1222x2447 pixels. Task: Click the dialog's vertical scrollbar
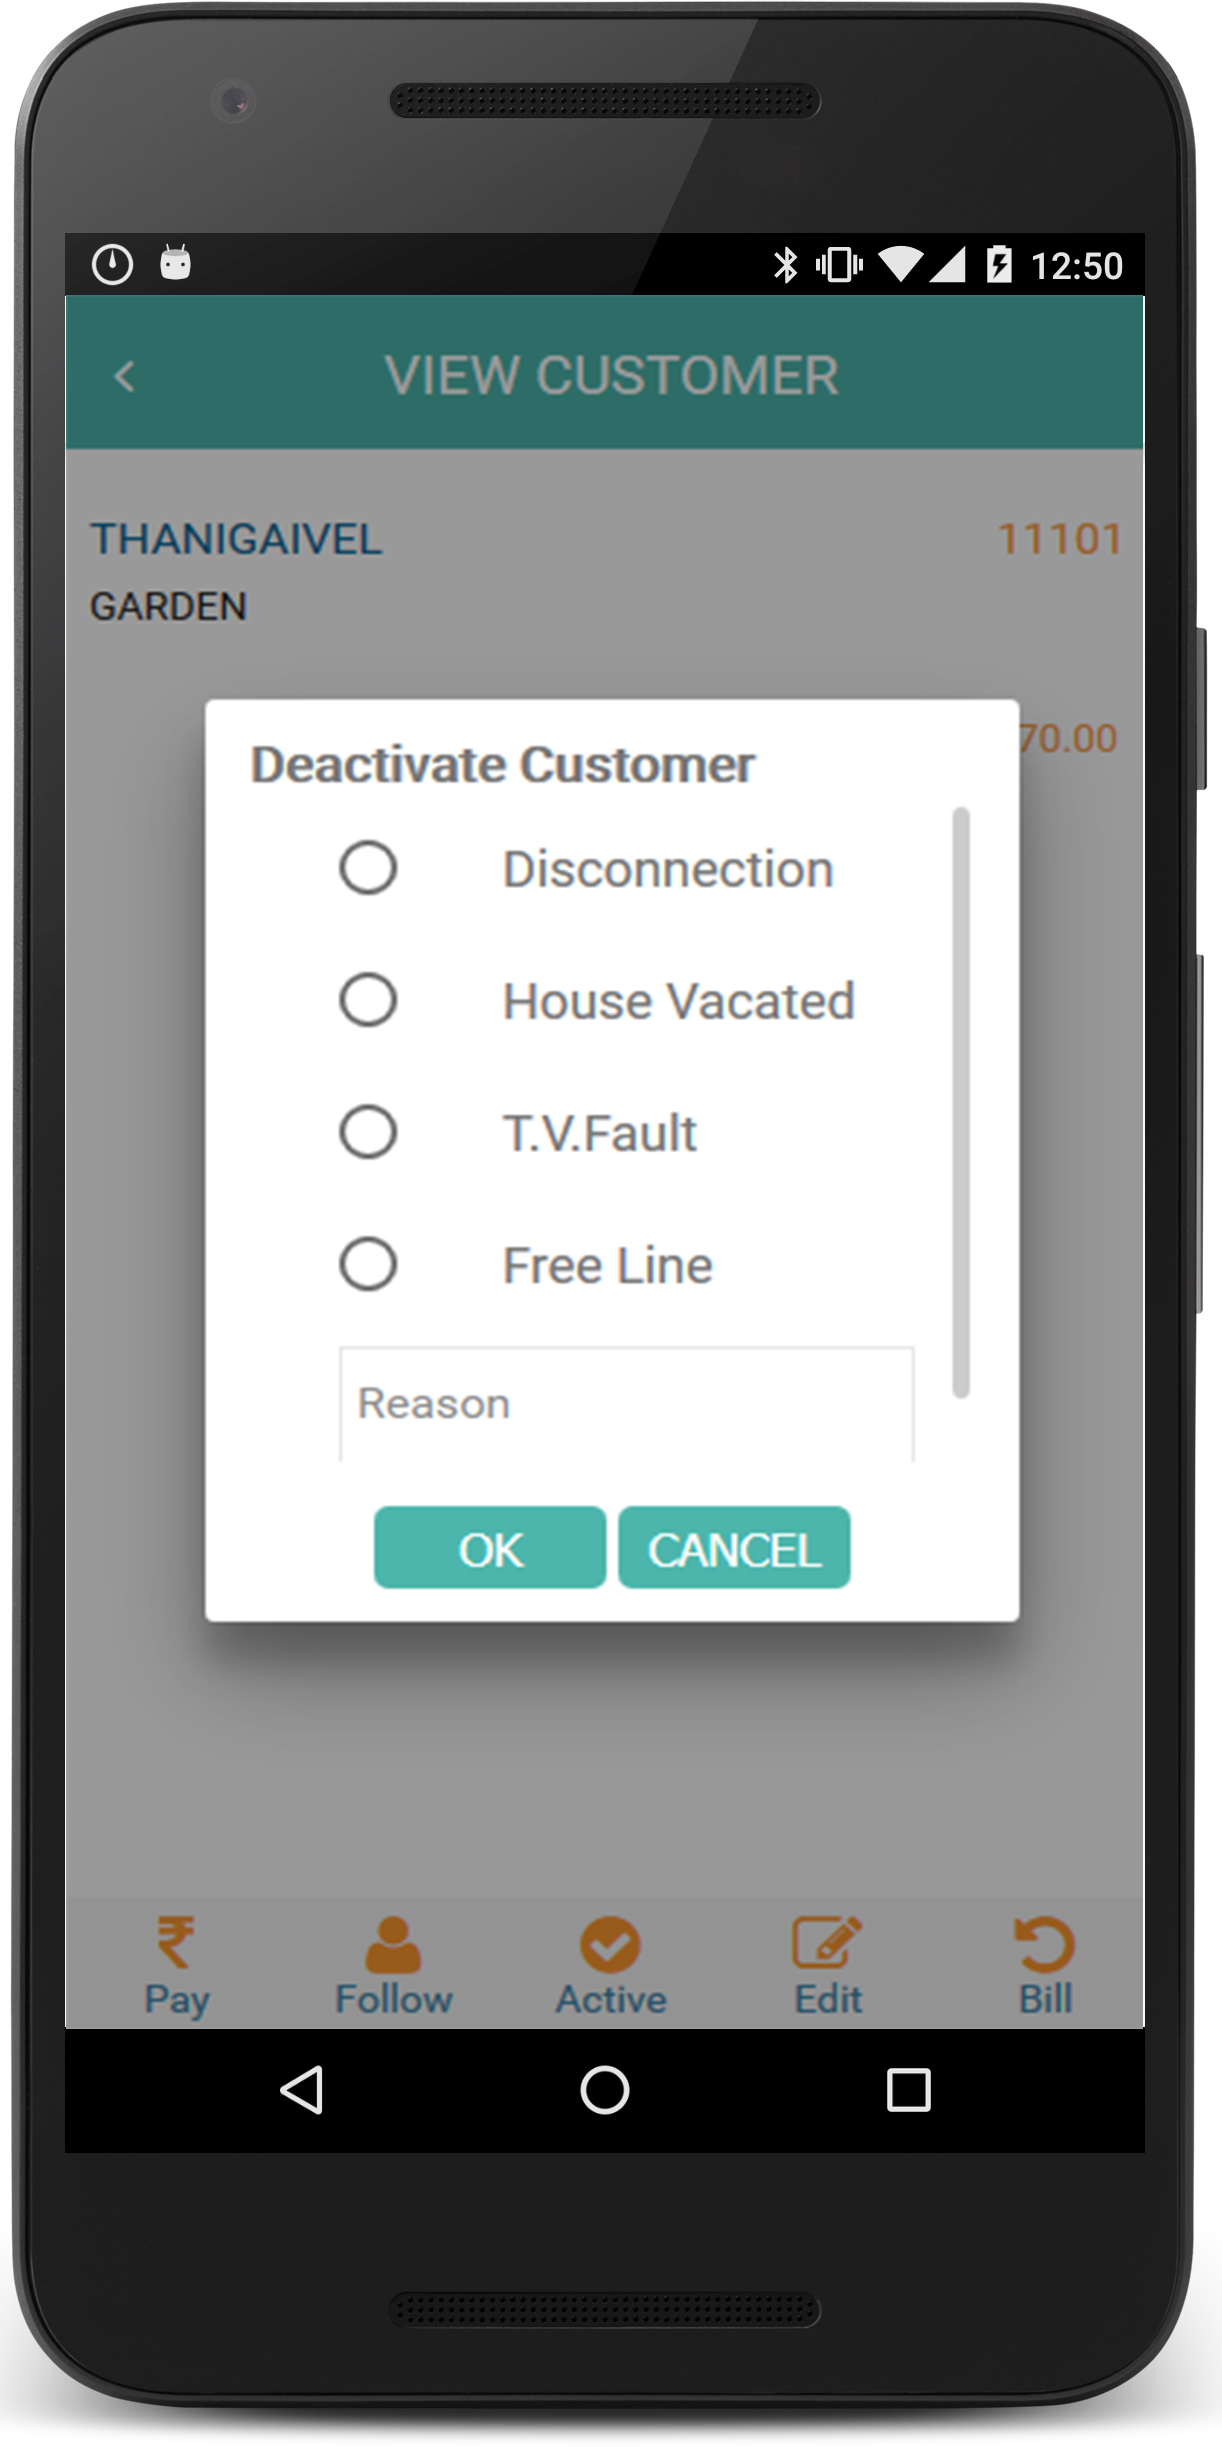click(x=961, y=1102)
